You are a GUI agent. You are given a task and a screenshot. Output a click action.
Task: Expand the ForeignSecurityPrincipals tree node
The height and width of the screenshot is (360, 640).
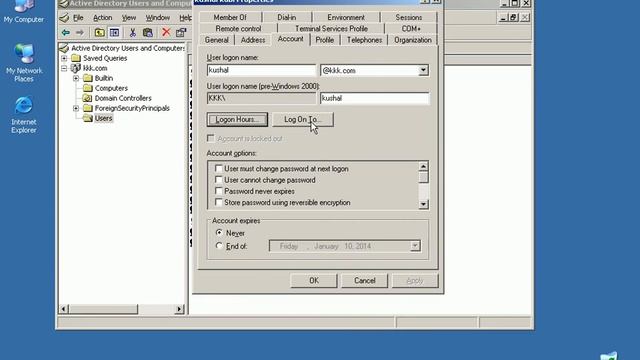[x=76, y=108]
